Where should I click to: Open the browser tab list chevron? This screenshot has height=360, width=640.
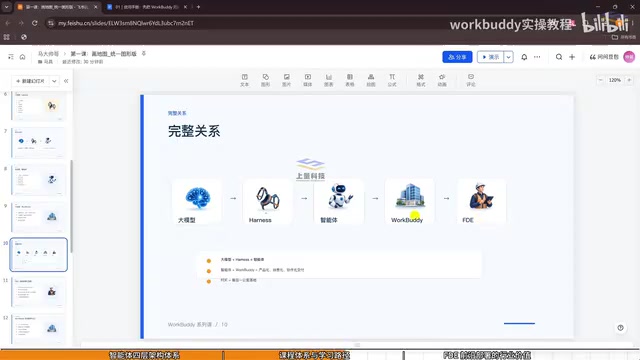click(7, 7)
